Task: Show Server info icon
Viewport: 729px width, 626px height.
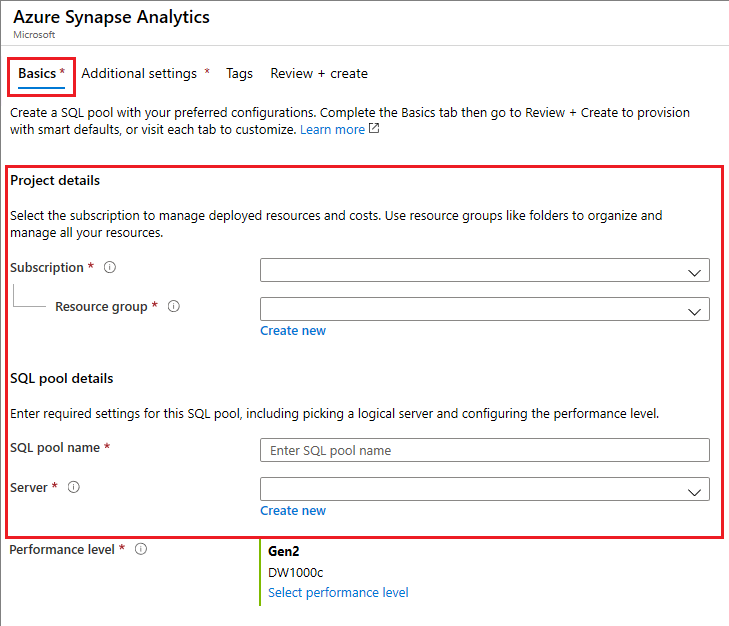Action: [74, 487]
